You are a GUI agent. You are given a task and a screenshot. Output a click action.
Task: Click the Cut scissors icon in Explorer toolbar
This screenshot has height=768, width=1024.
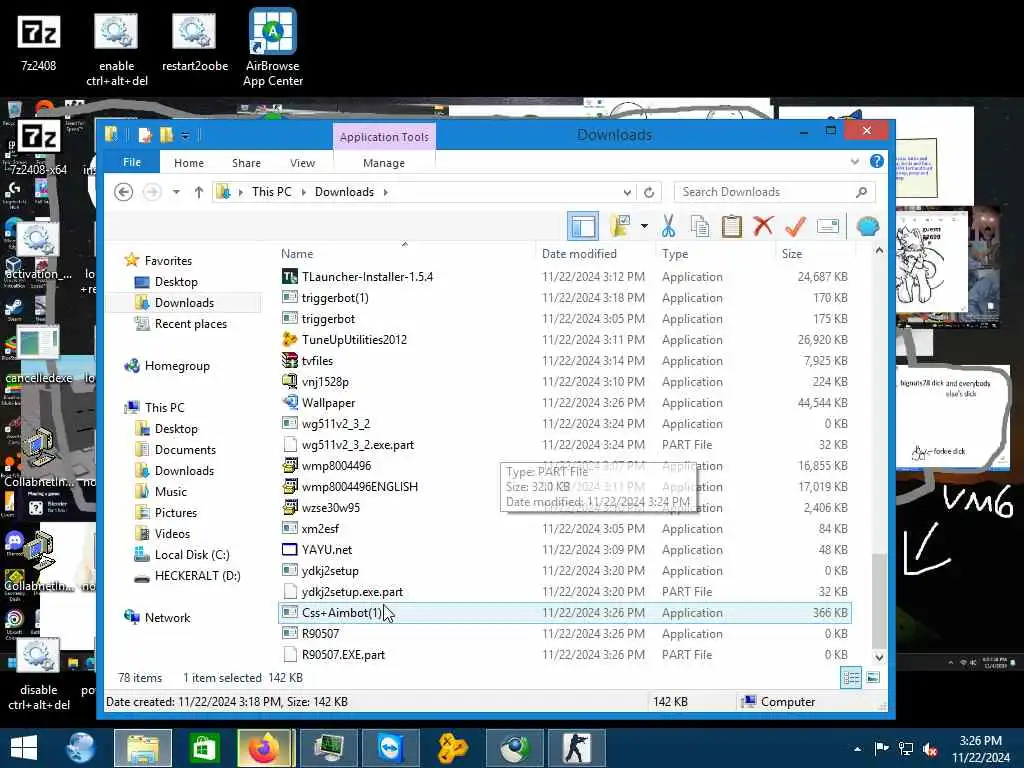[668, 226]
